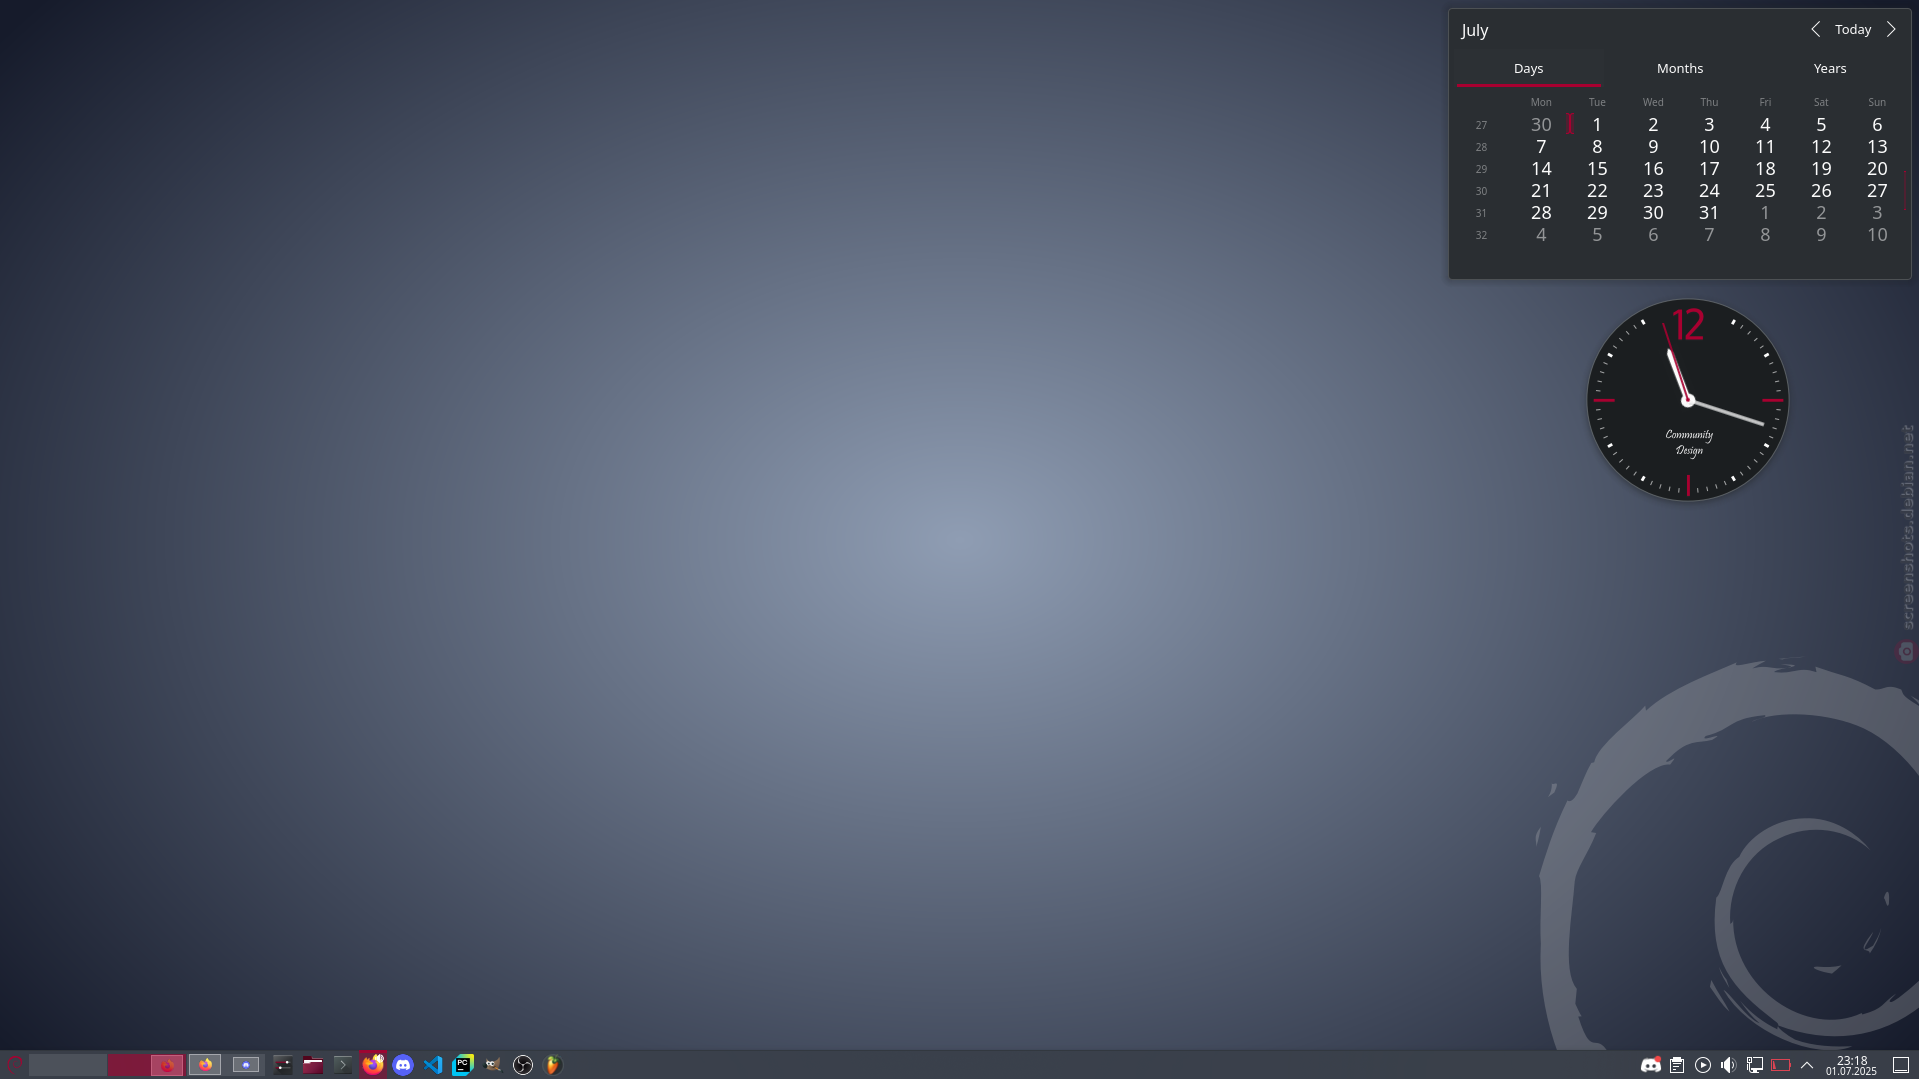Open the audio volume tray icon
The width and height of the screenshot is (1919, 1079).
click(x=1728, y=1065)
